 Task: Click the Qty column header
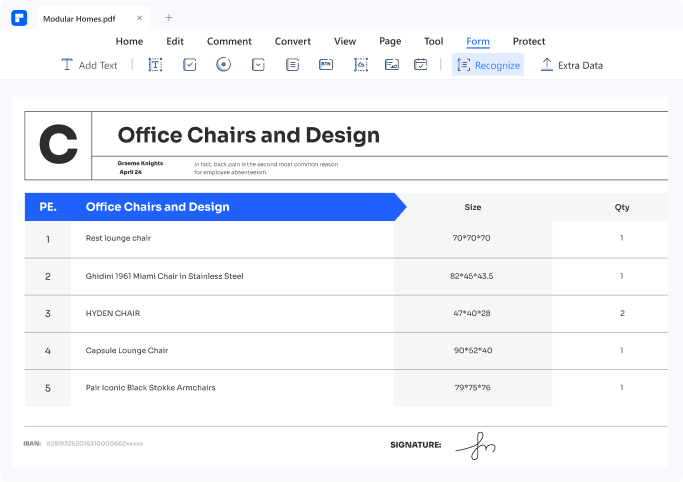pyautogui.click(x=622, y=207)
